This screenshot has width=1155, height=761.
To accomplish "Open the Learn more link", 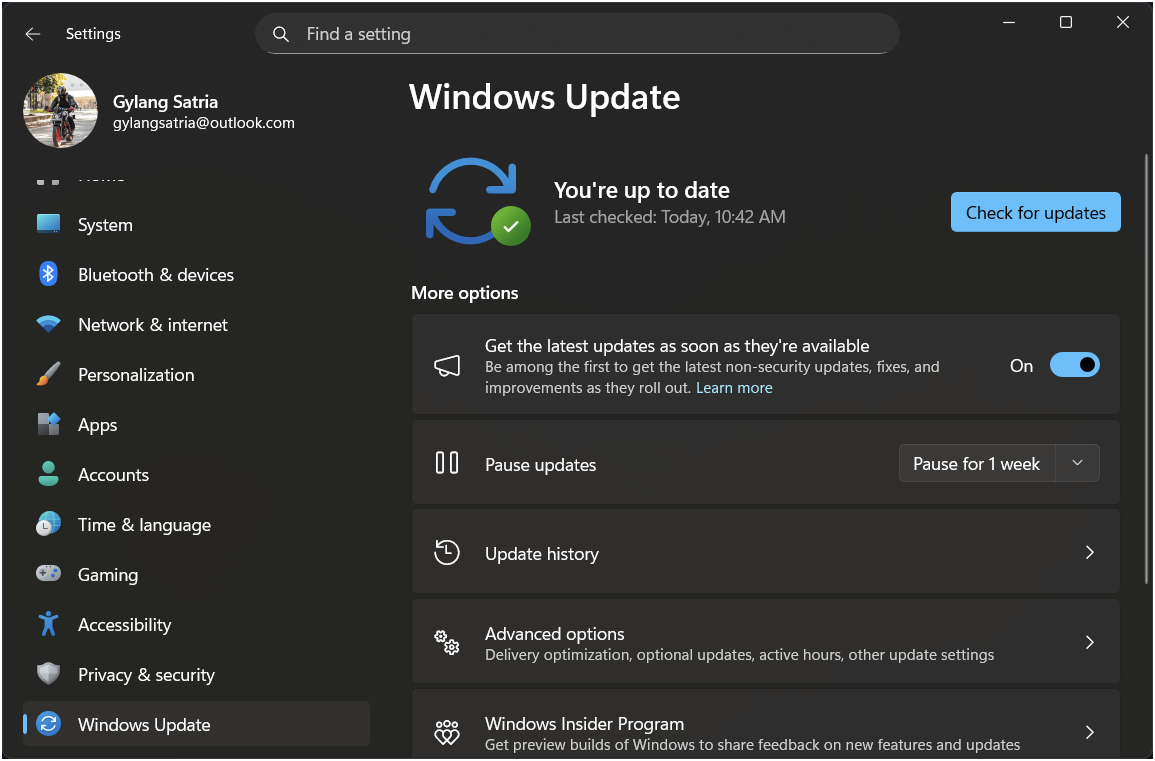I will (x=734, y=387).
